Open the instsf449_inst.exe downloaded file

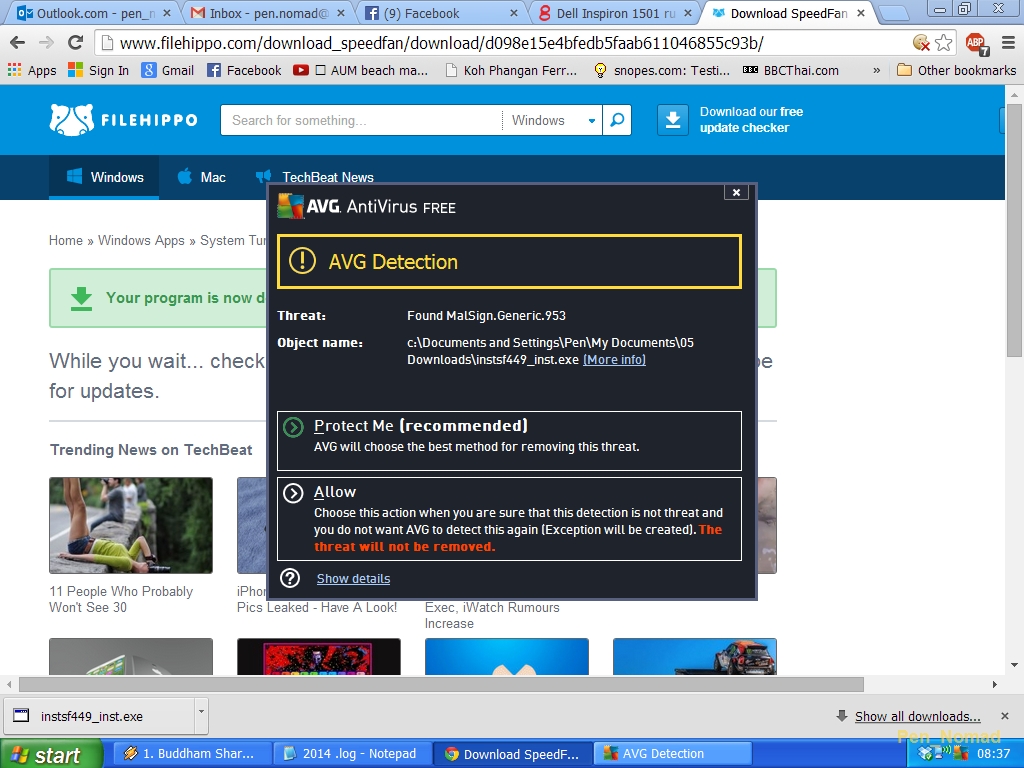98,716
